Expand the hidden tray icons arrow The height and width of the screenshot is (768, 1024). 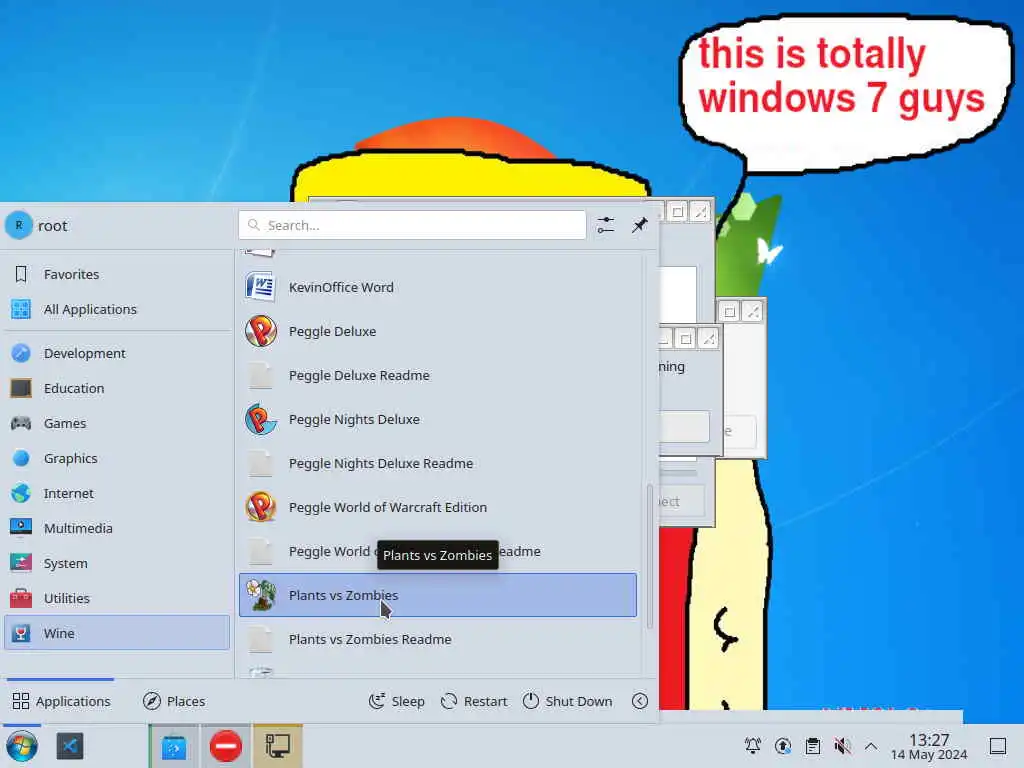click(x=871, y=745)
